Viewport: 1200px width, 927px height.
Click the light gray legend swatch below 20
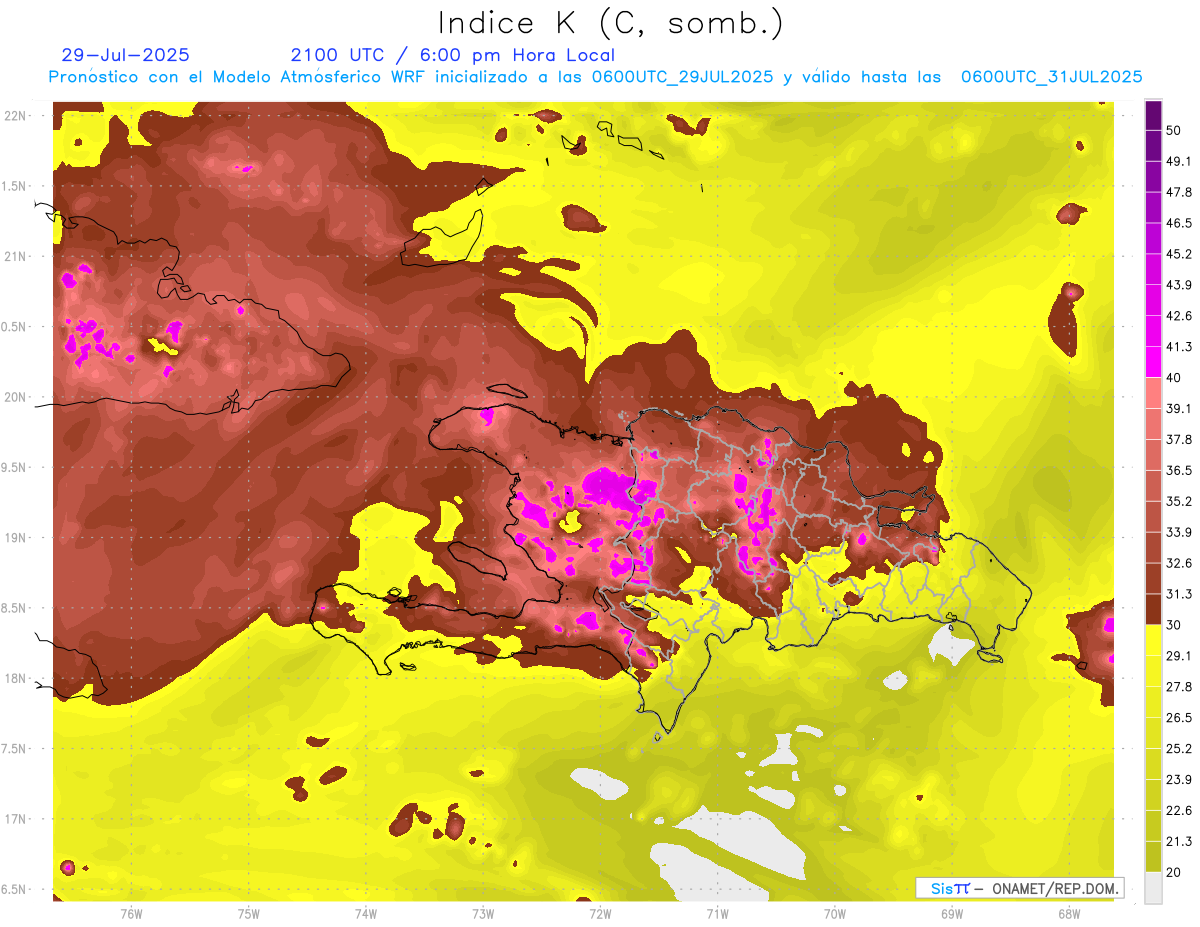pyautogui.click(x=1153, y=887)
